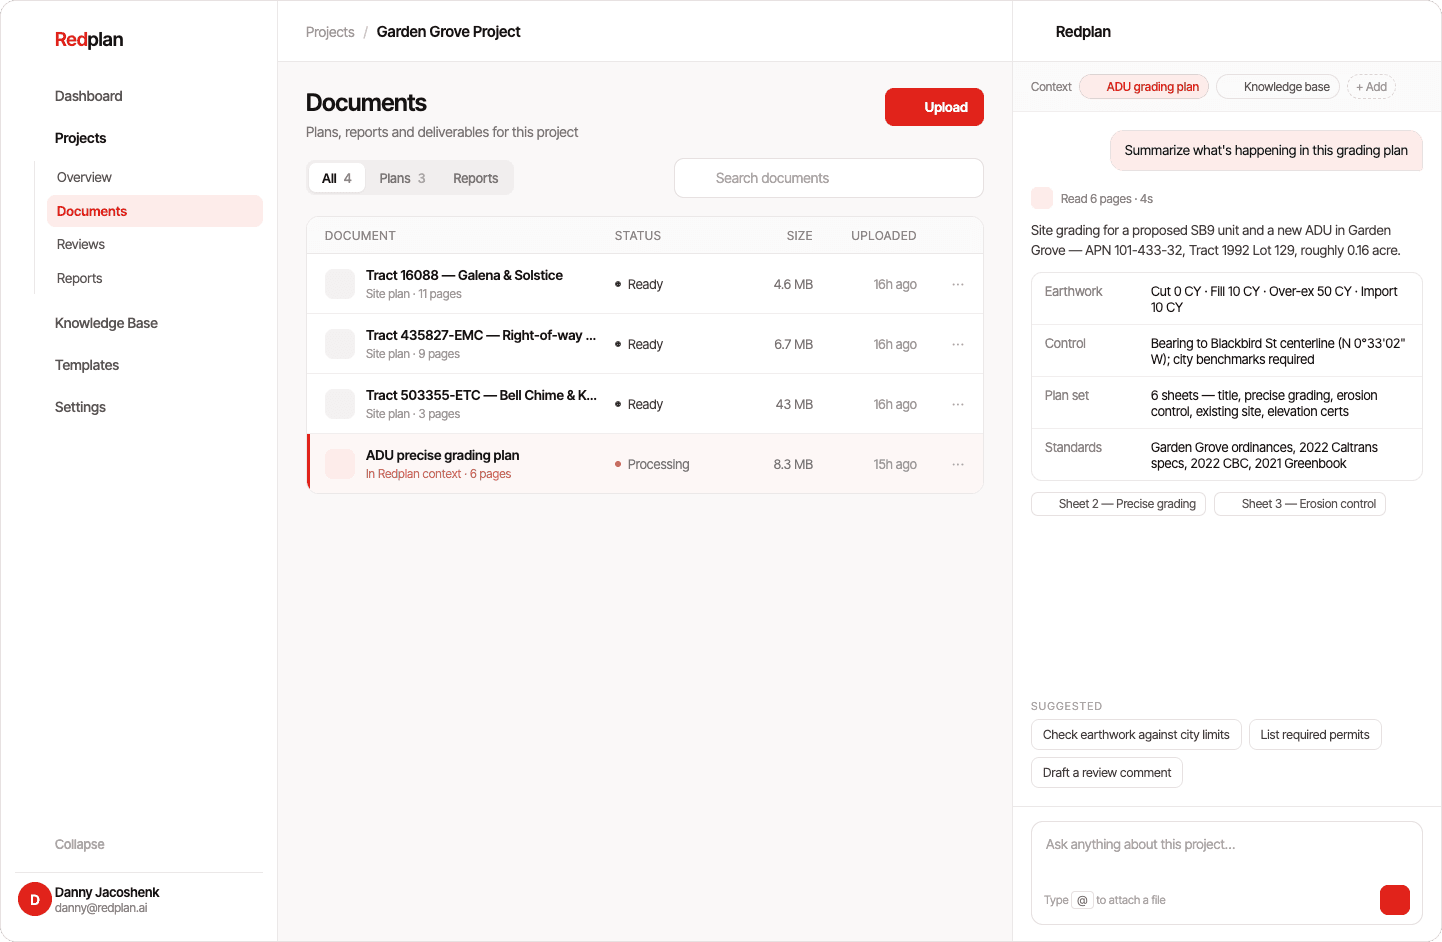Switch to the Reports documents tab
This screenshot has width=1442, height=942.
coord(475,178)
